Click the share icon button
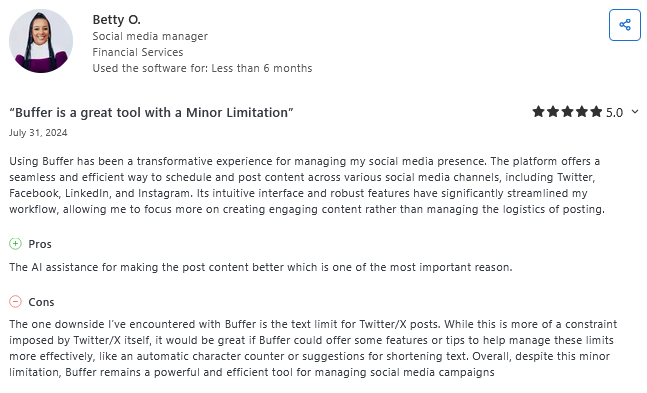647x393 pixels. pos(624,25)
